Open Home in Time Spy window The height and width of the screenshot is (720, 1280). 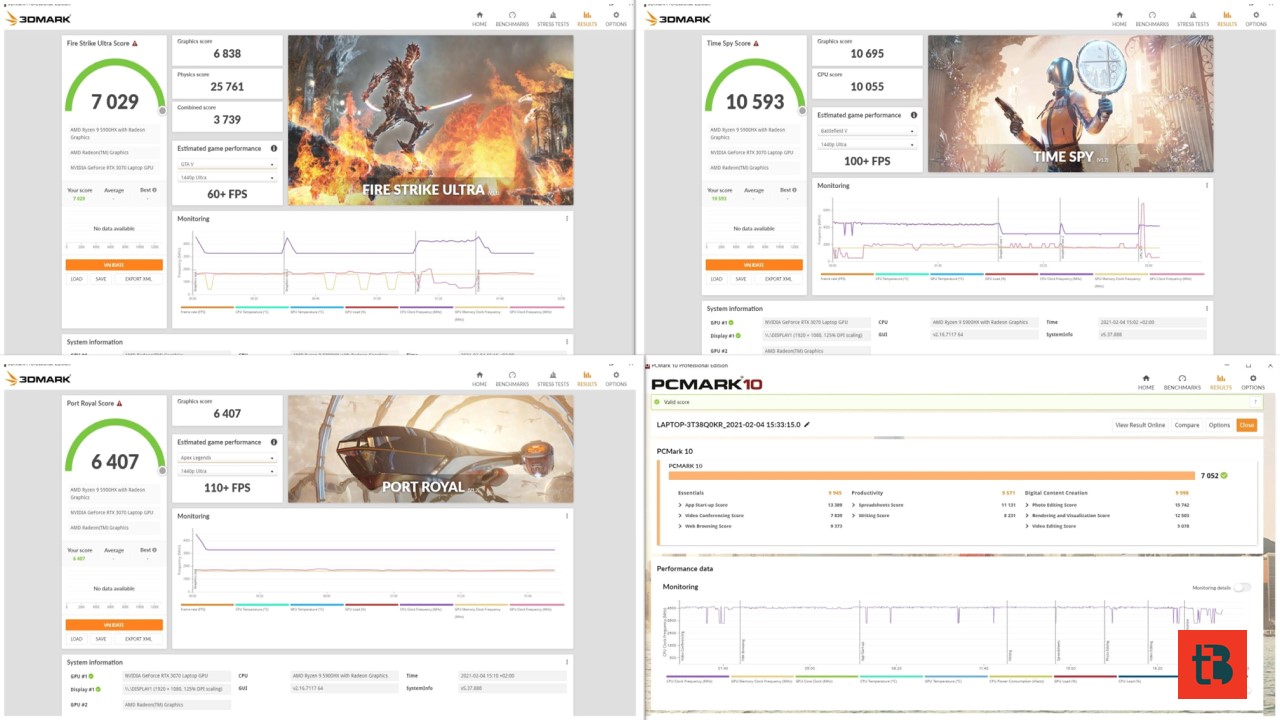pyautogui.click(x=1119, y=18)
